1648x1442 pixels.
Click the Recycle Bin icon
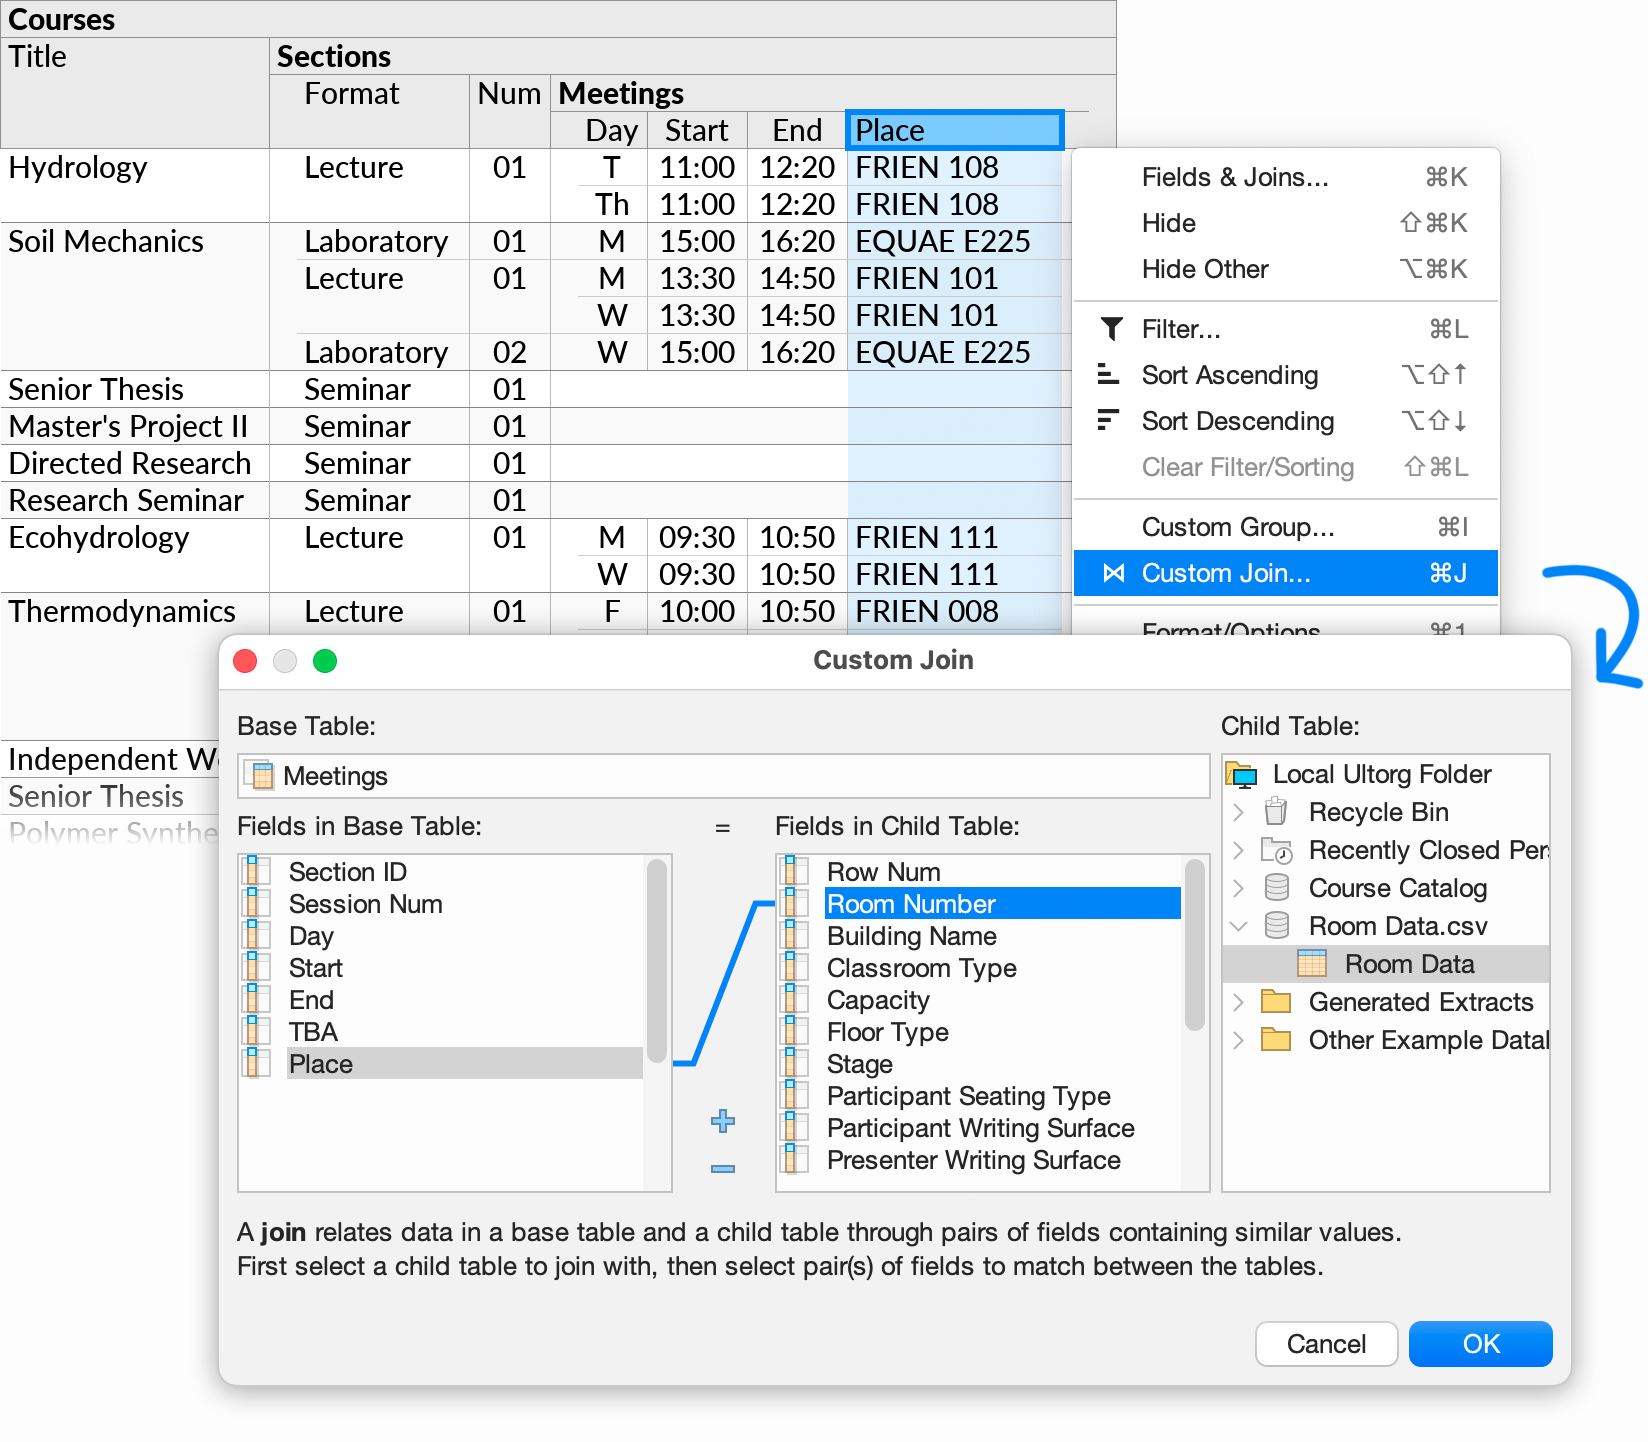click(1275, 812)
